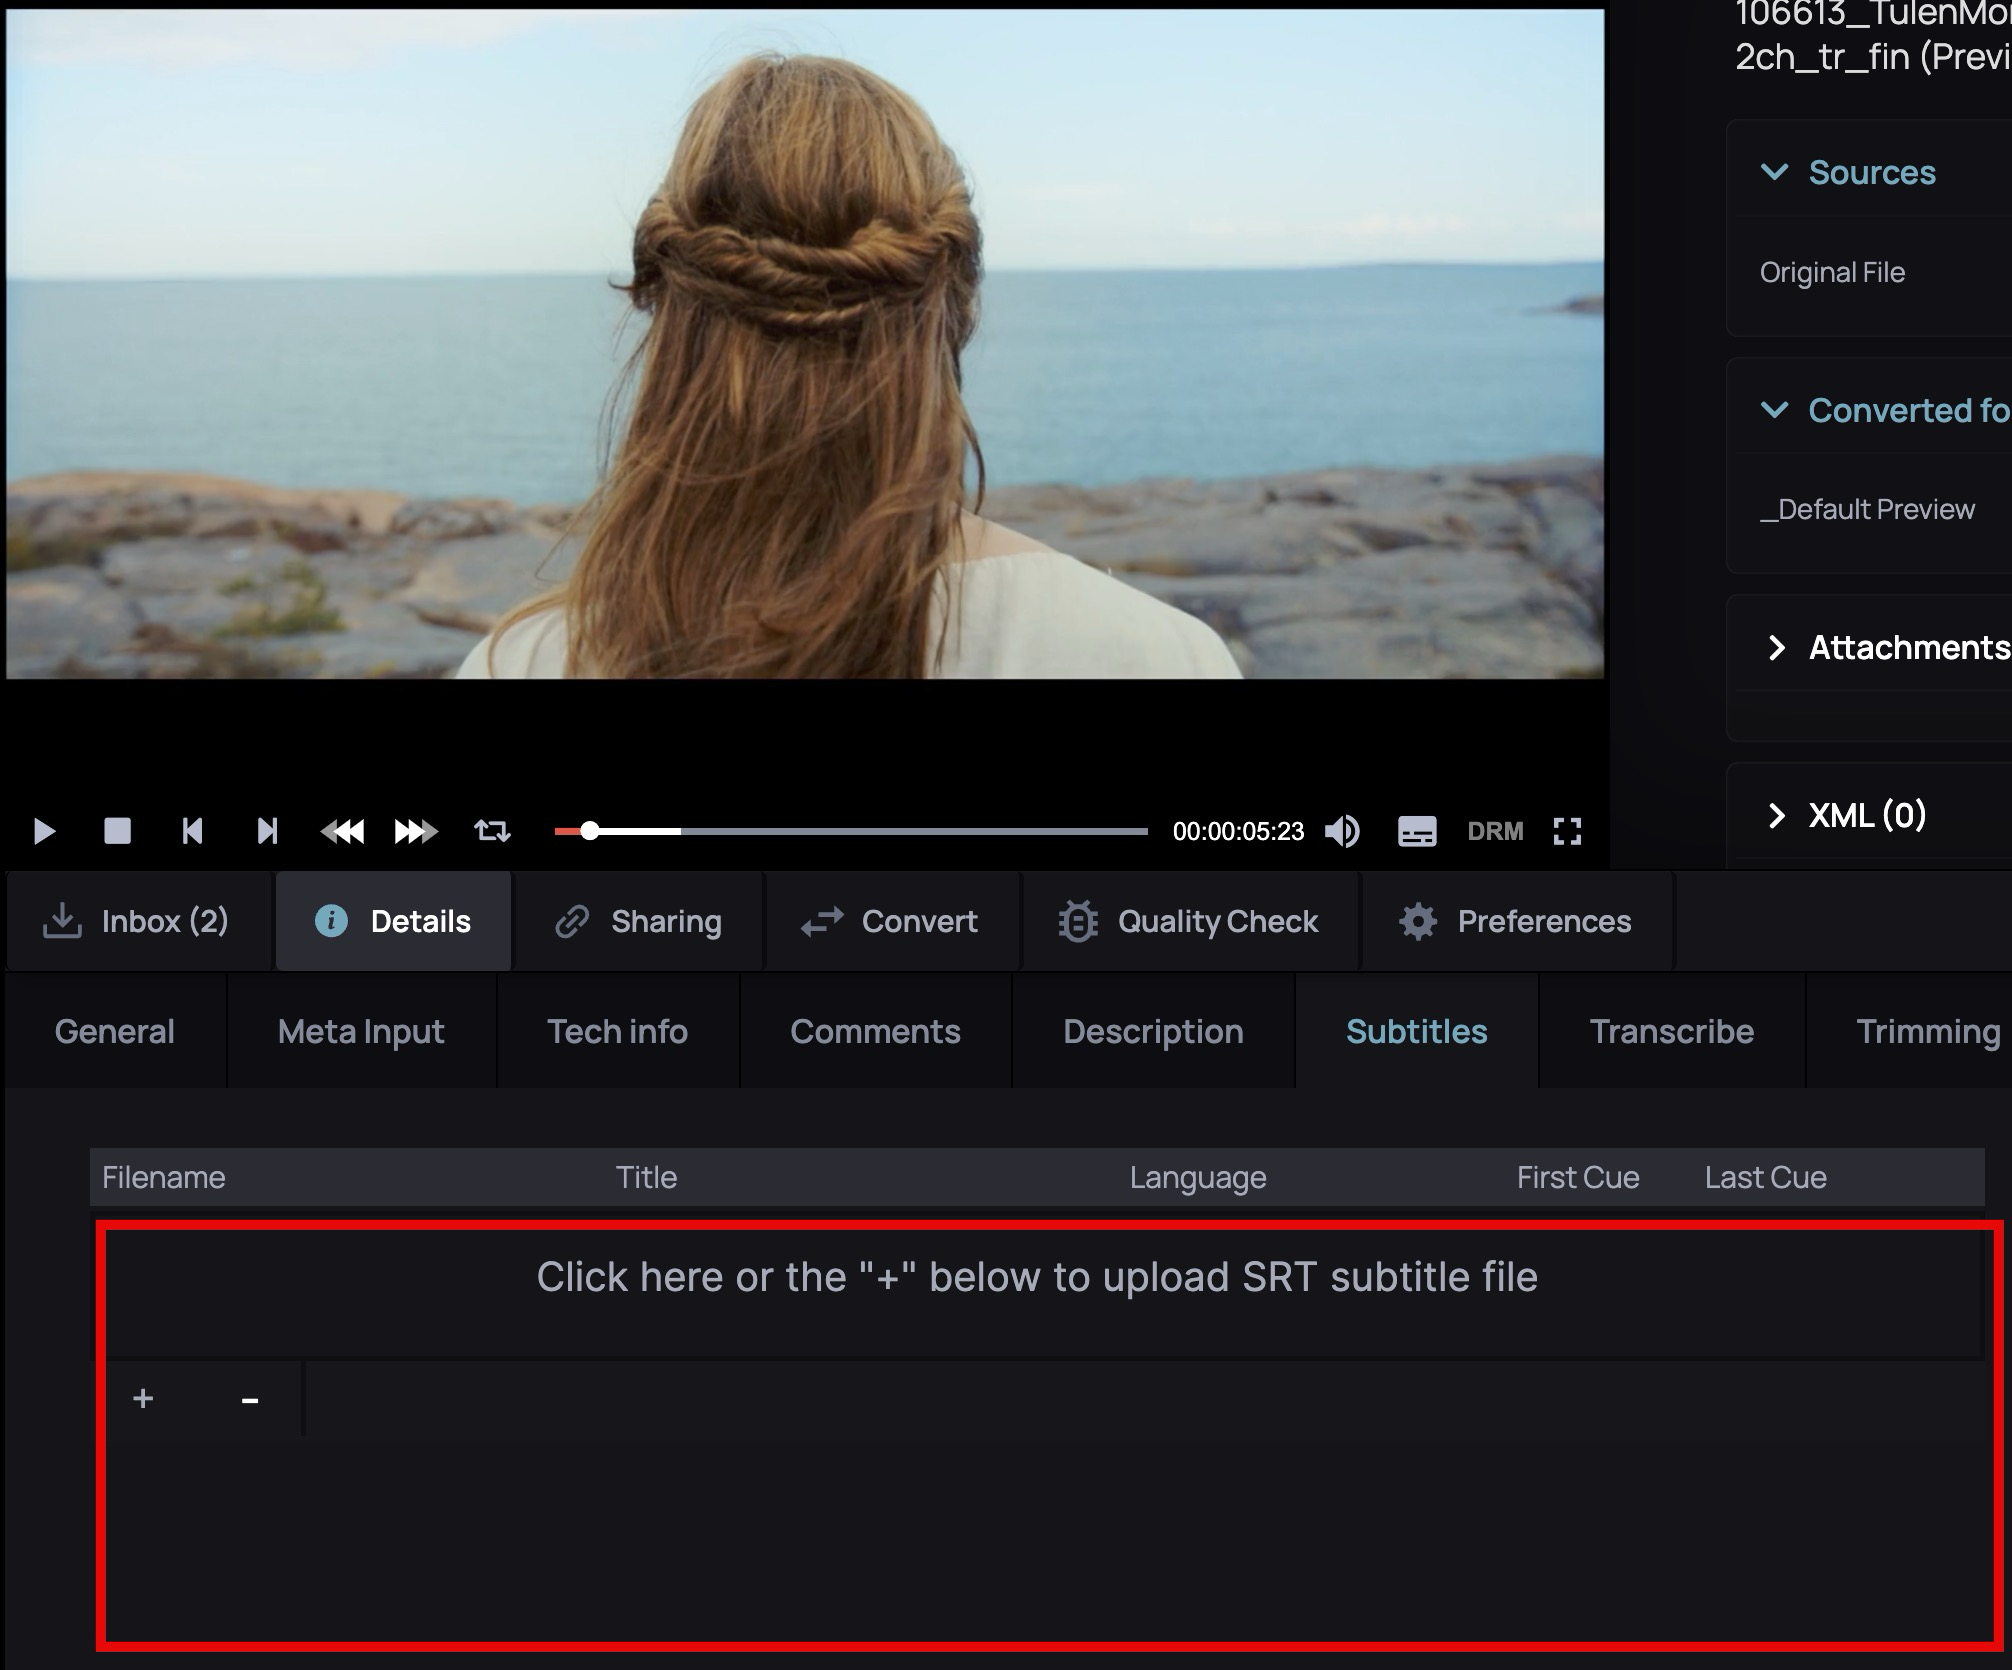This screenshot has height=1670, width=2012.
Task: Switch to the Transcribe tab
Action: click(1671, 1031)
